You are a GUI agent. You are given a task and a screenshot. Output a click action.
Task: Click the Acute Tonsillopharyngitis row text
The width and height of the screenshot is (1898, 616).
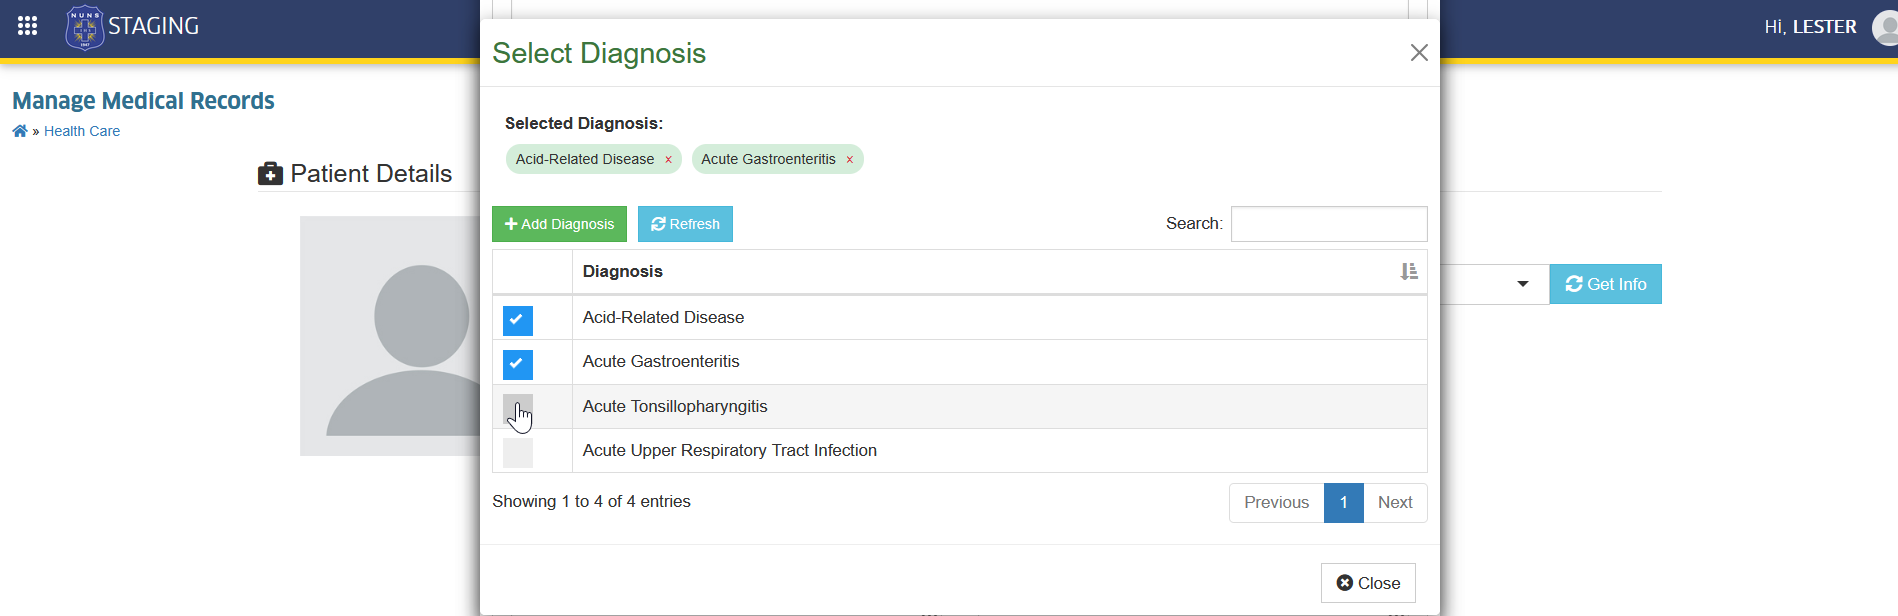tap(675, 406)
